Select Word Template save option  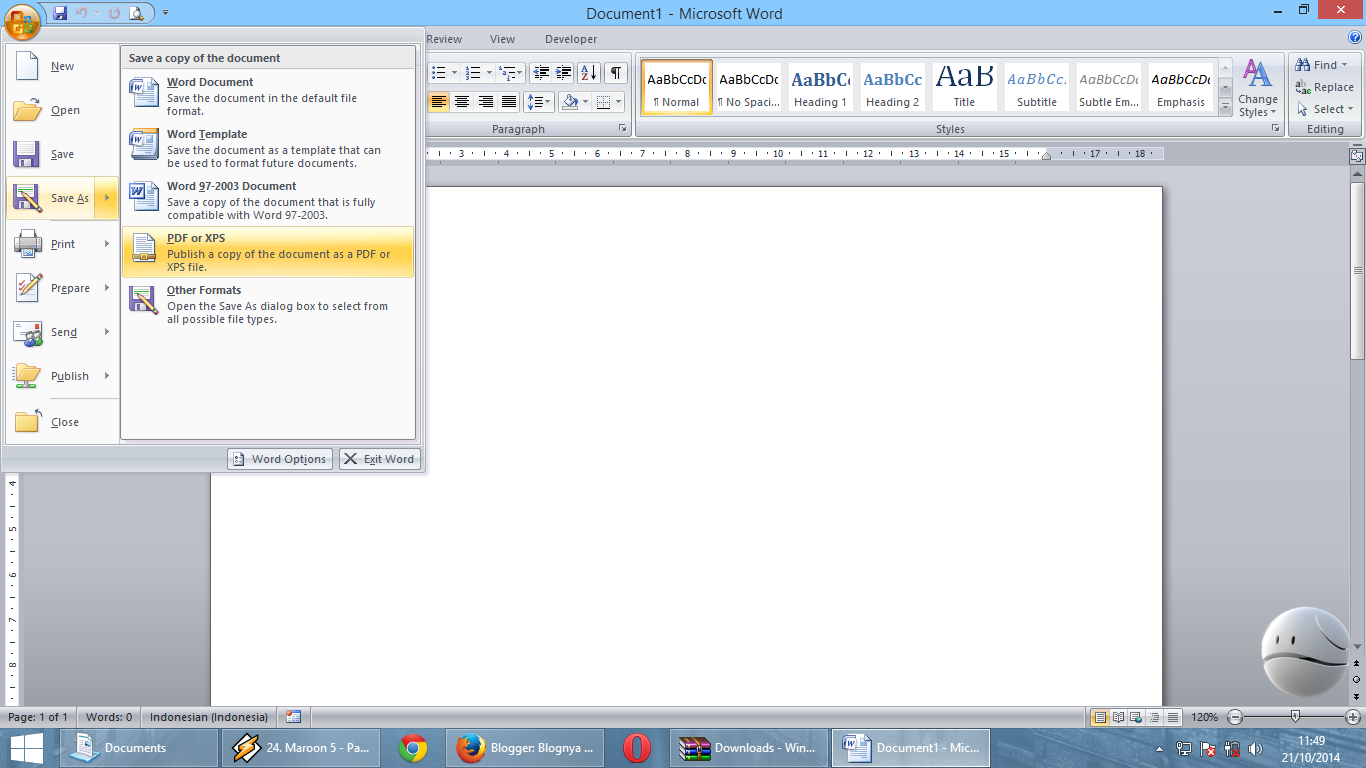(x=268, y=148)
